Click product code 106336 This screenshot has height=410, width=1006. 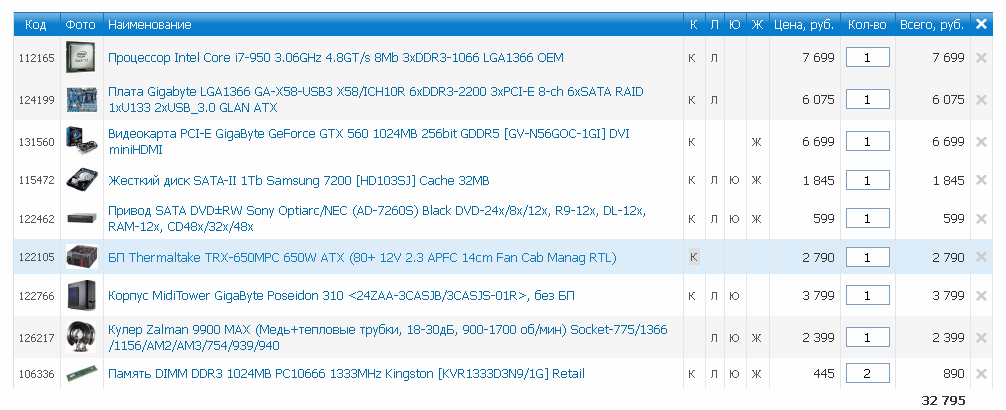[x=37, y=374]
